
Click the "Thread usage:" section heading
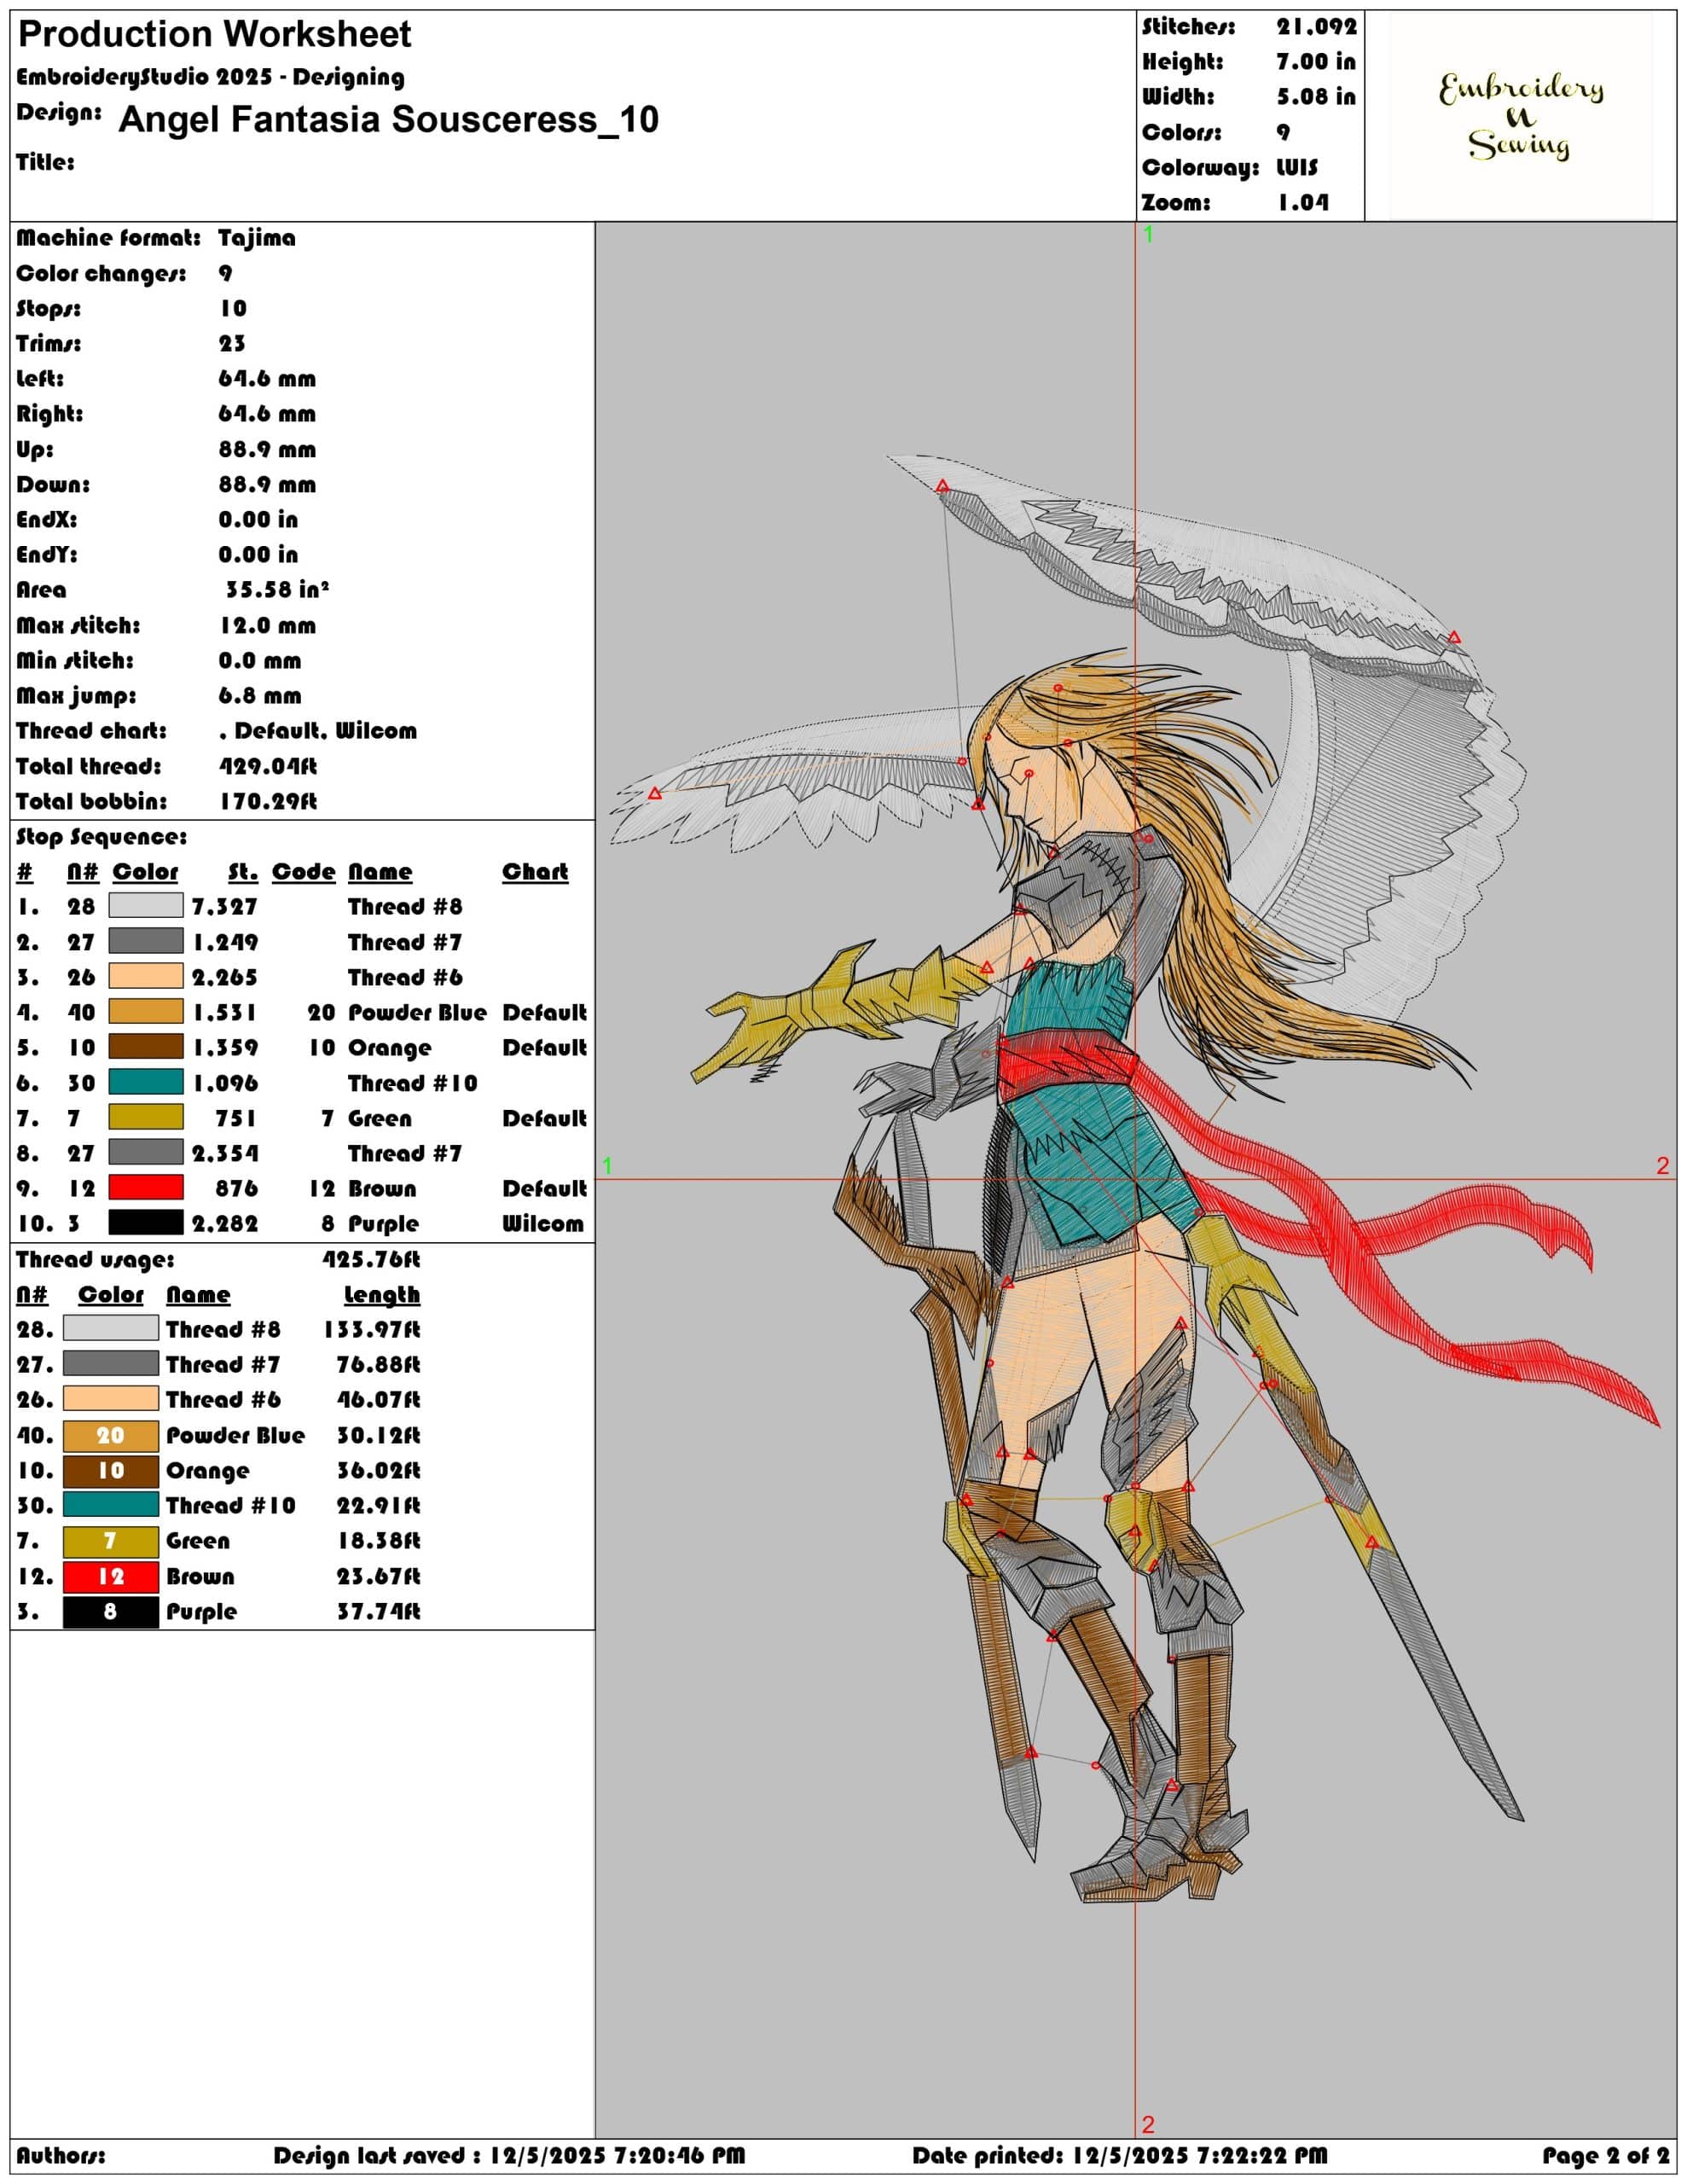click(x=95, y=1259)
